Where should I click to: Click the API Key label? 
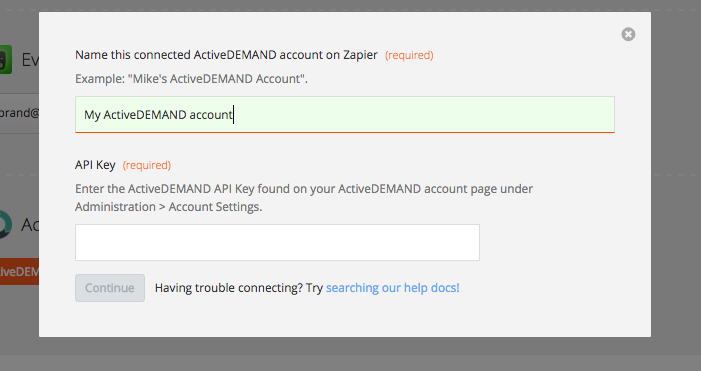pos(95,165)
